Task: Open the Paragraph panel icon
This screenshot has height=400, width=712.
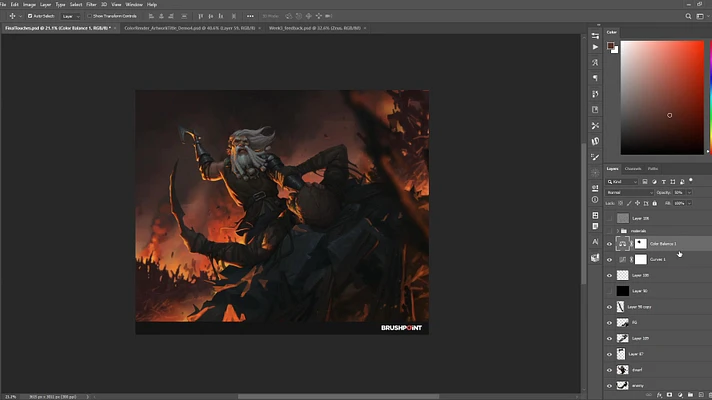Action: (595, 78)
